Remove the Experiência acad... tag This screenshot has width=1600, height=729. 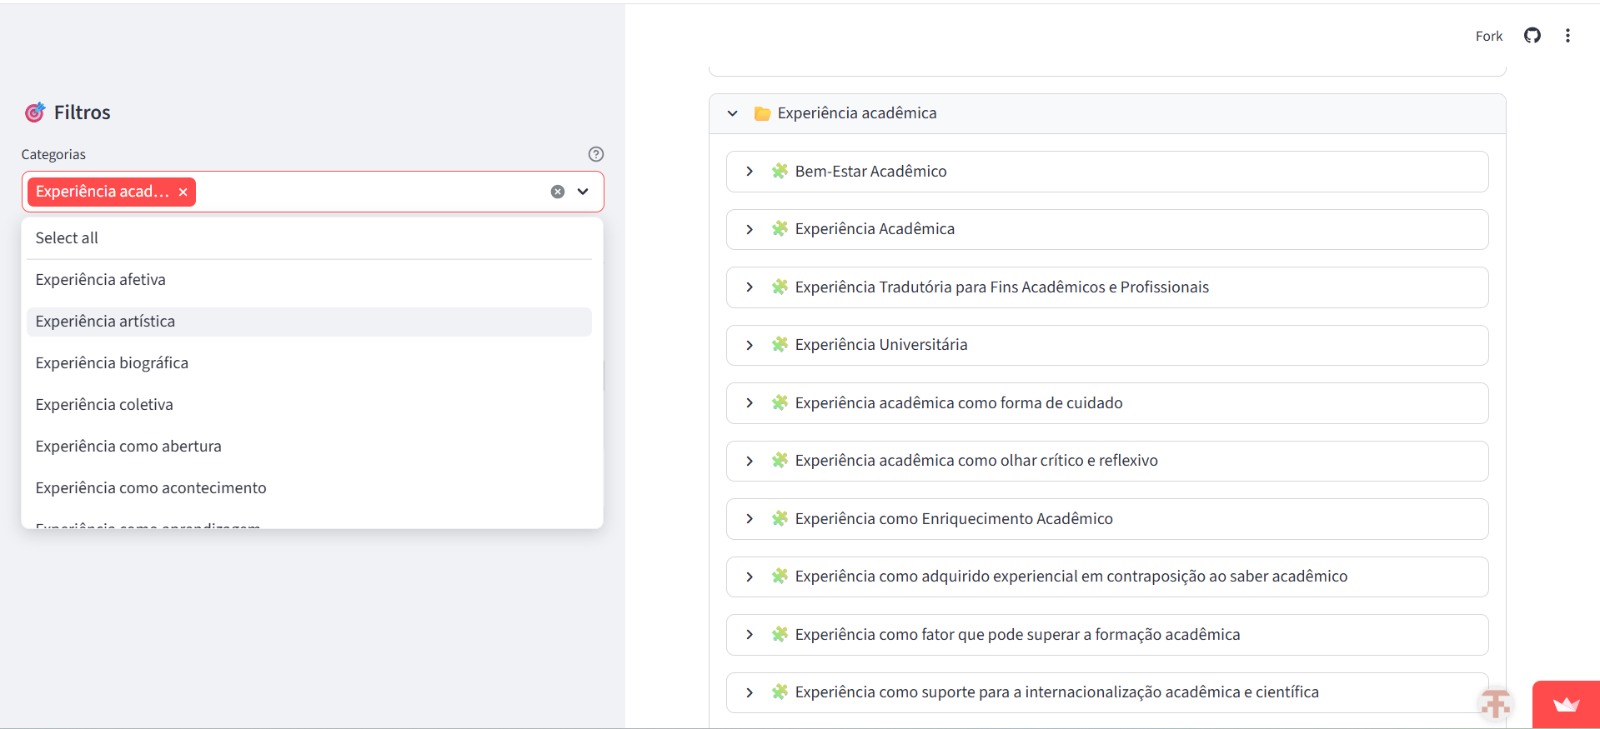click(x=183, y=192)
